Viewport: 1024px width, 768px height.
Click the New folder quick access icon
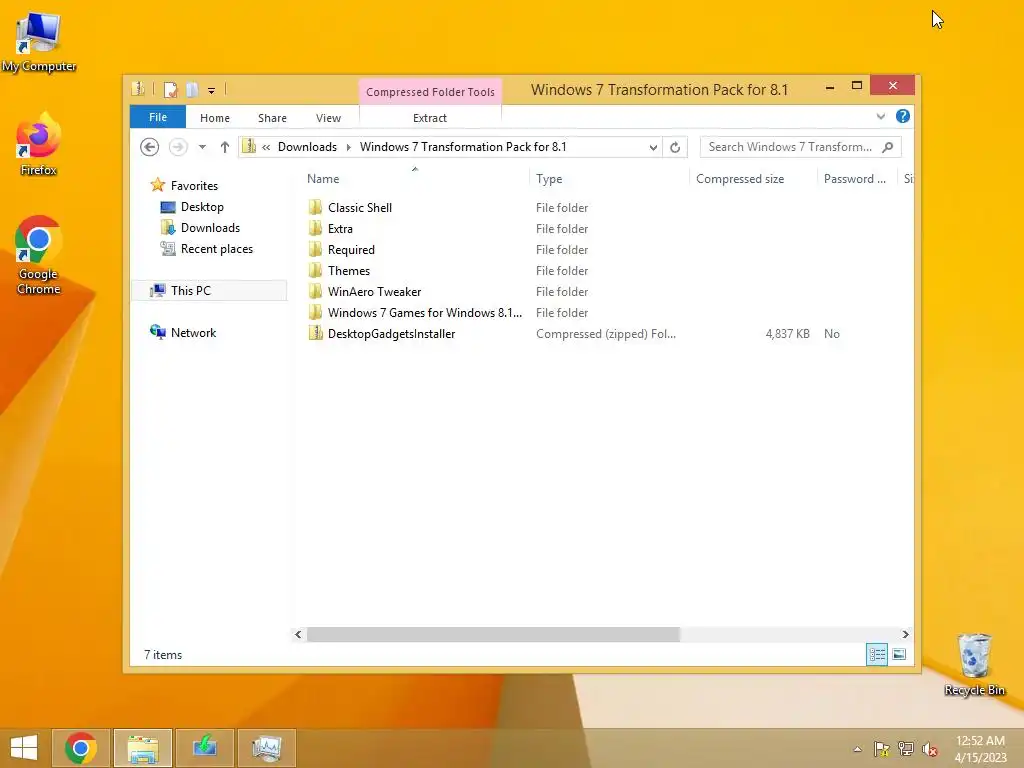pos(192,89)
